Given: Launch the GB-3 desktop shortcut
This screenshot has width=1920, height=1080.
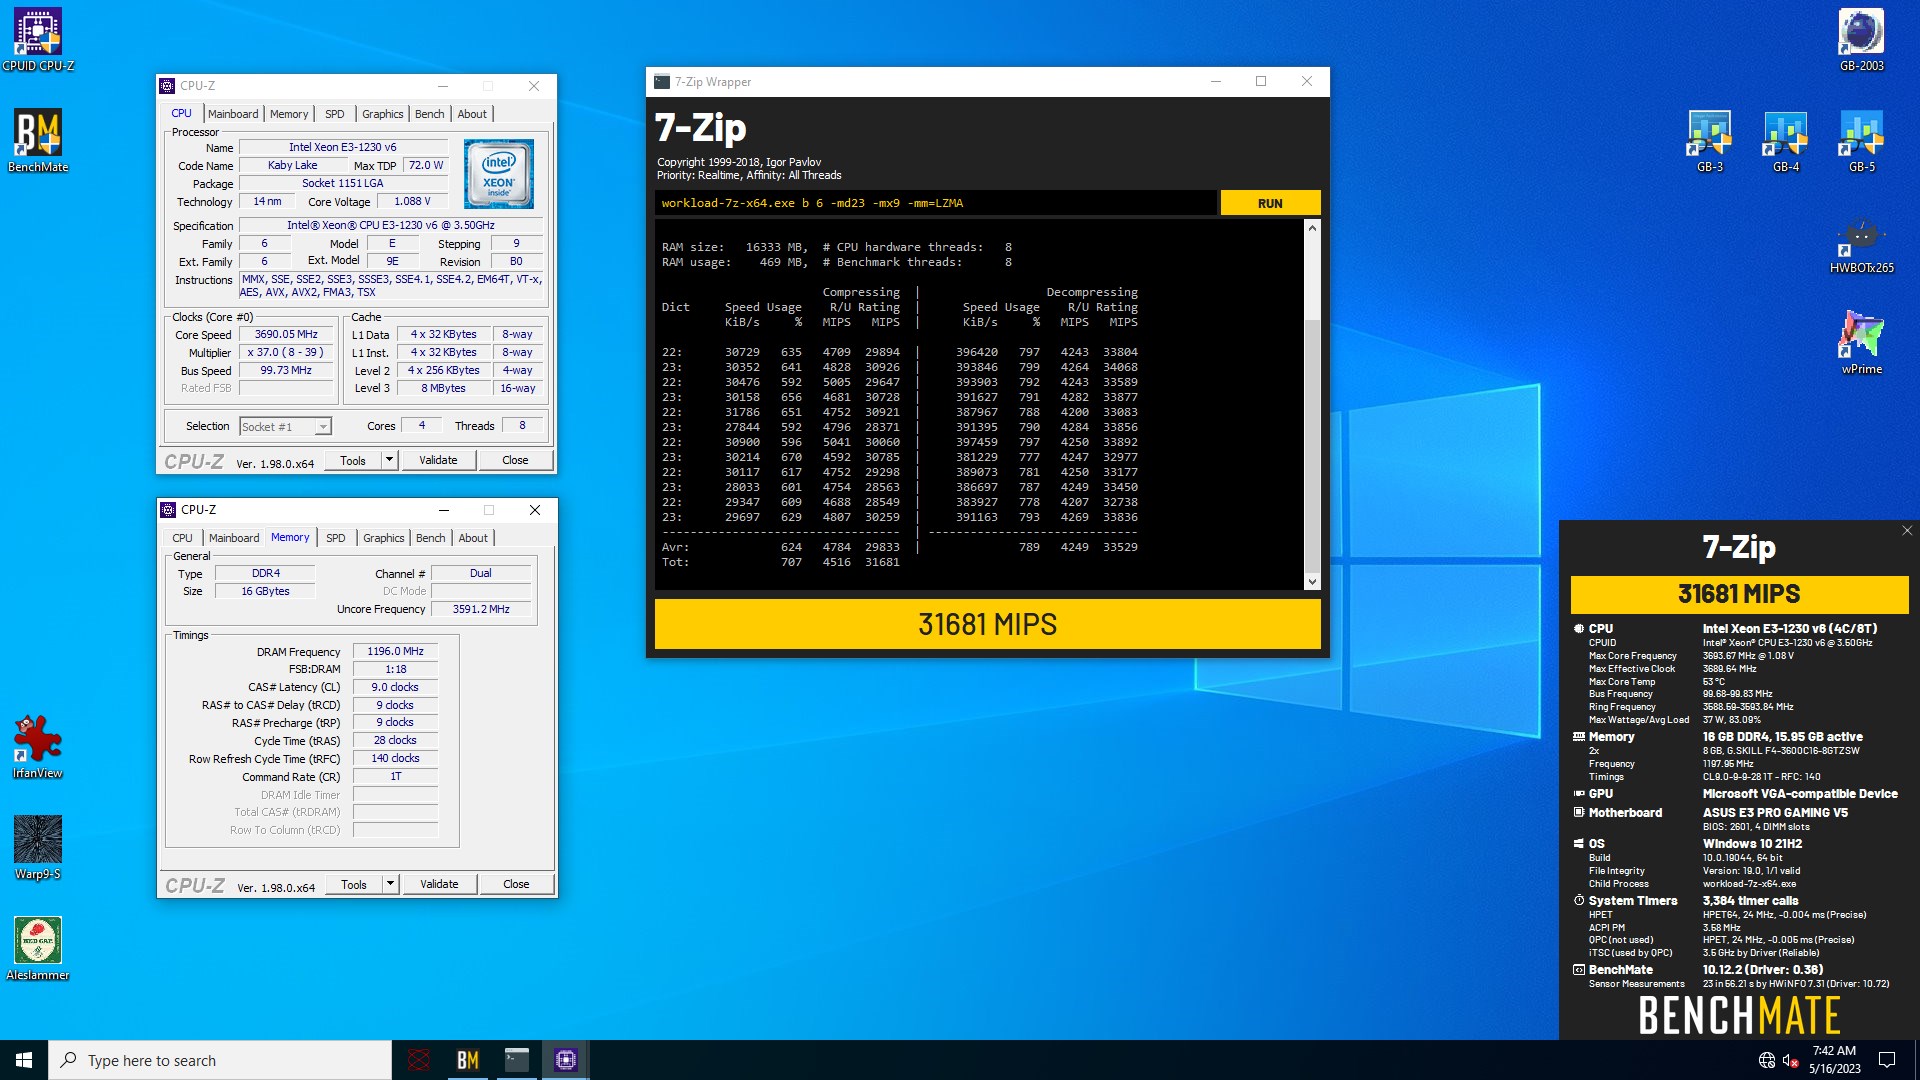Looking at the screenshot, I should point(1709,141).
